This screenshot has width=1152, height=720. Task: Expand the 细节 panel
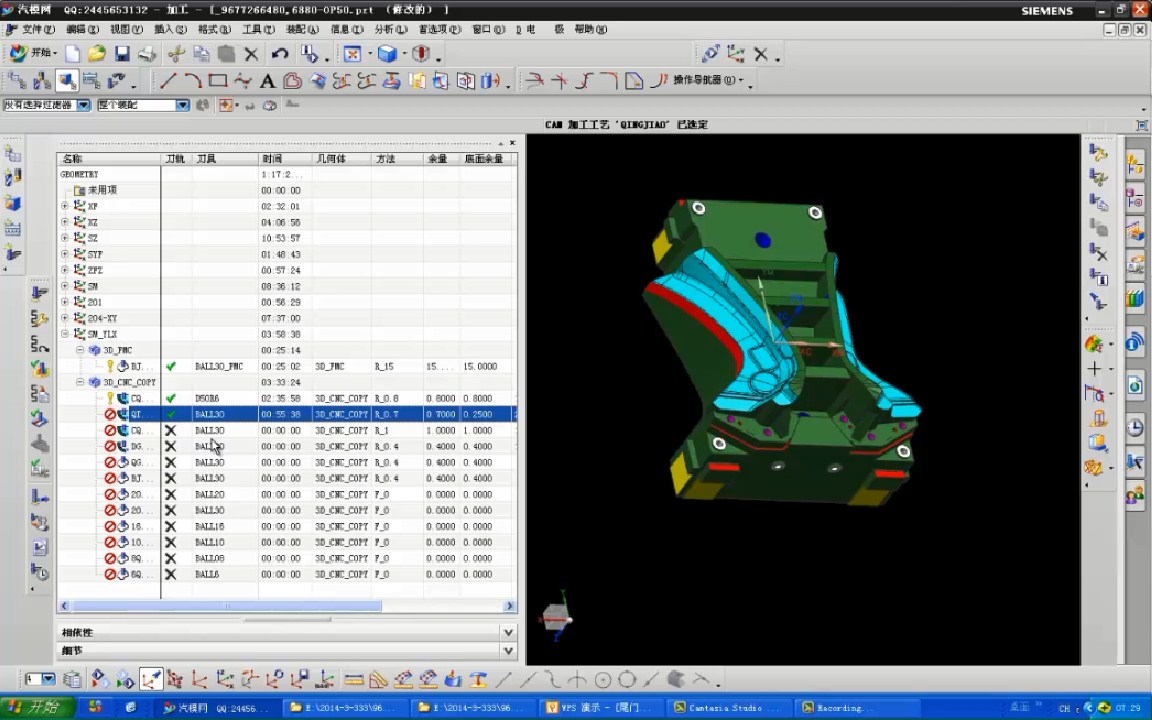(x=508, y=650)
